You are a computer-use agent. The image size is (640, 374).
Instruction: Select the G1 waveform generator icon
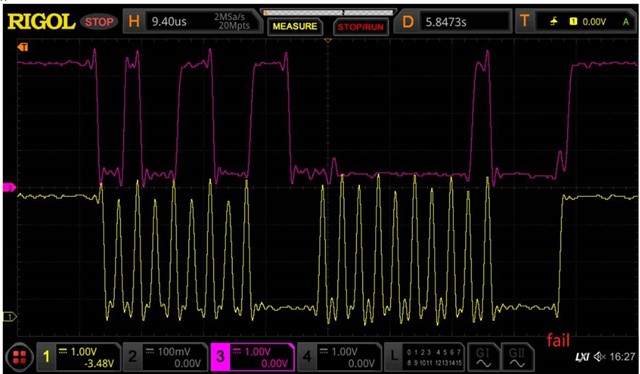click(483, 357)
